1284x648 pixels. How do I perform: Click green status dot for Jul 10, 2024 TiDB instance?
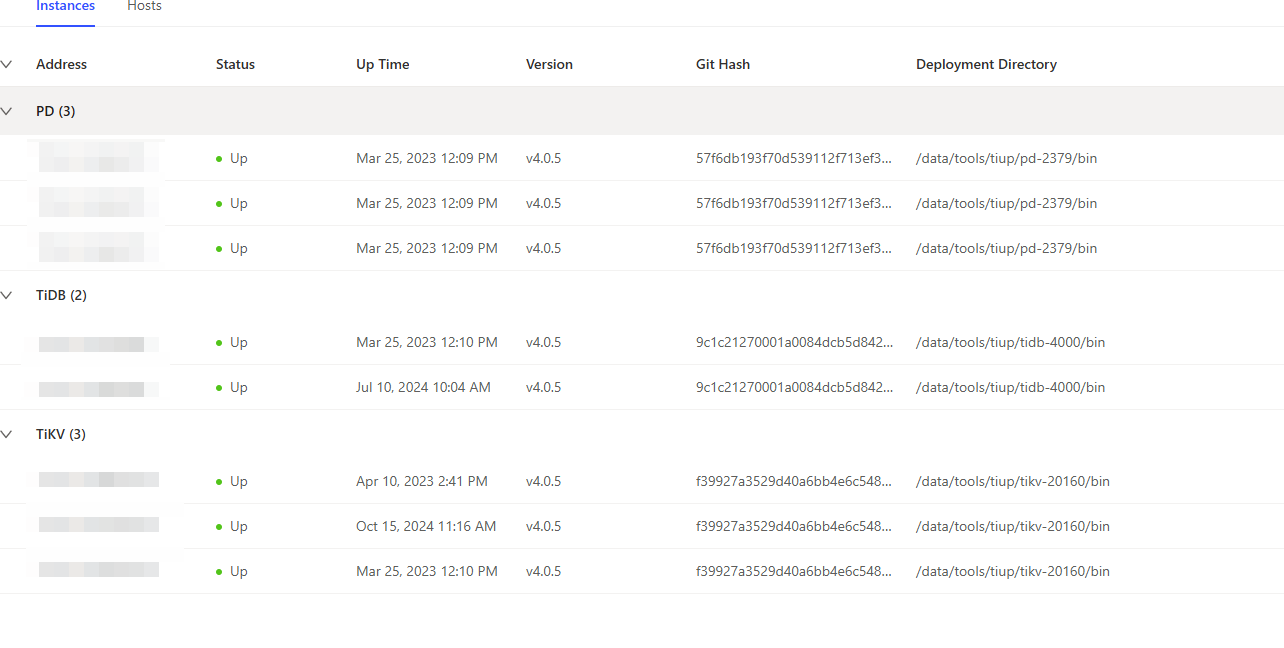pos(219,388)
